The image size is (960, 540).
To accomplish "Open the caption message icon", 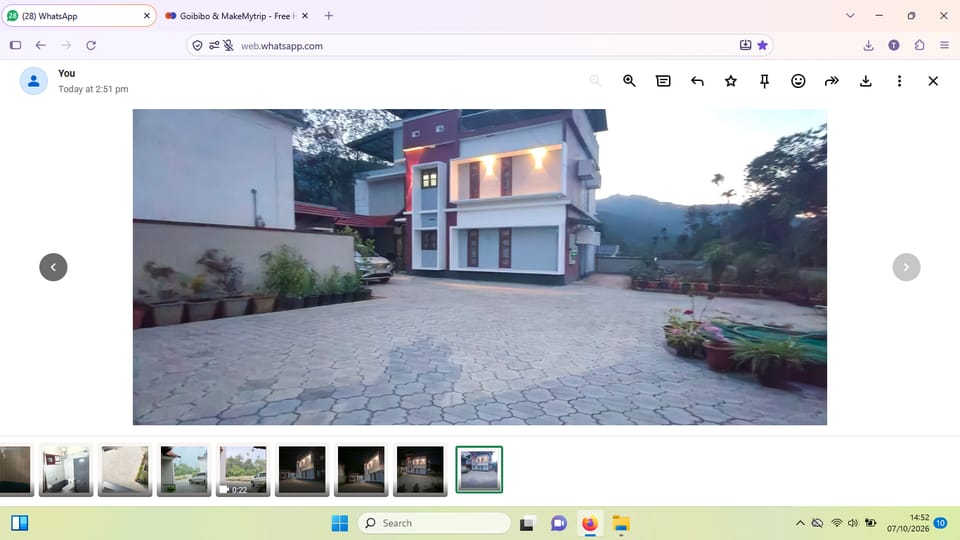I will (663, 81).
